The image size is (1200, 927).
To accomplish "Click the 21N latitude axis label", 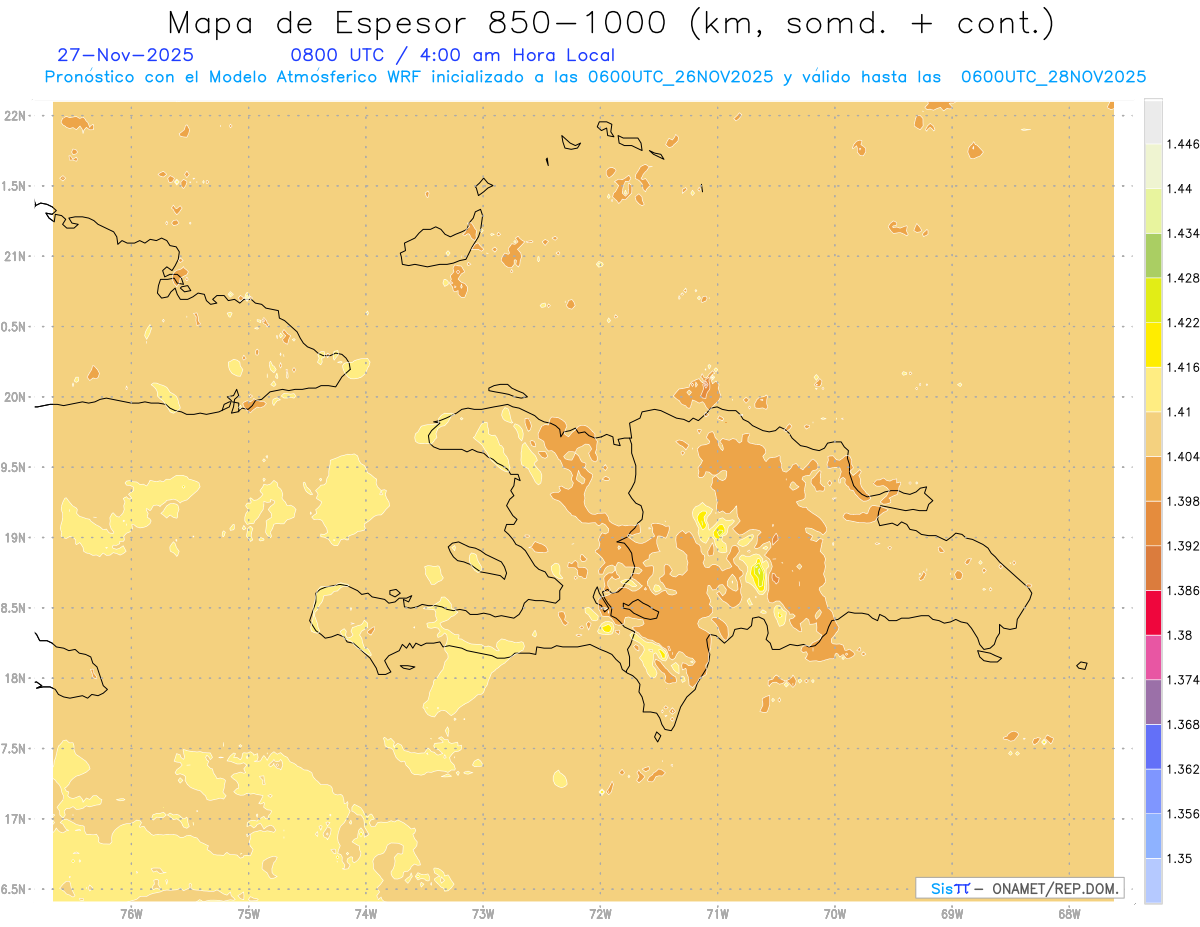I will [15, 256].
